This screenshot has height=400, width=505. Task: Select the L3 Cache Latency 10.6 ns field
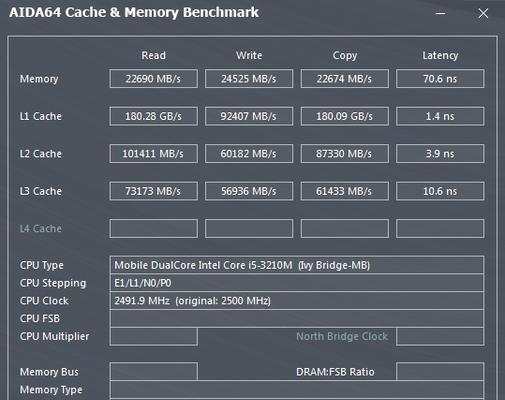coord(440,191)
